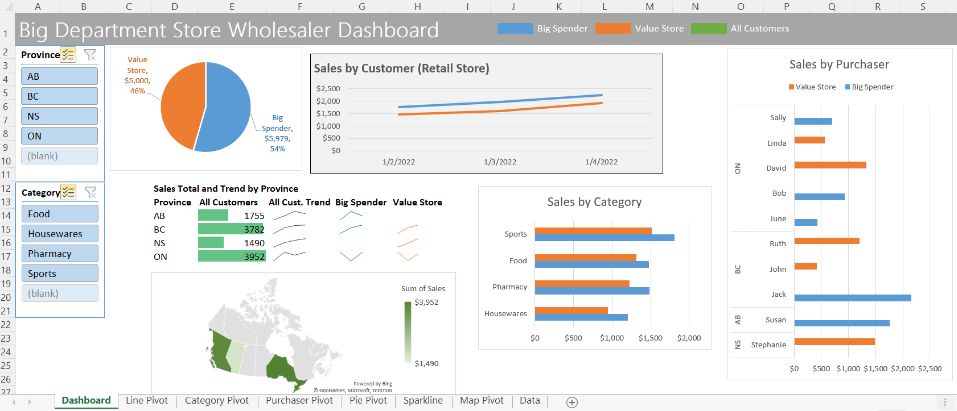Clear the Category slicer filter

click(x=90, y=191)
